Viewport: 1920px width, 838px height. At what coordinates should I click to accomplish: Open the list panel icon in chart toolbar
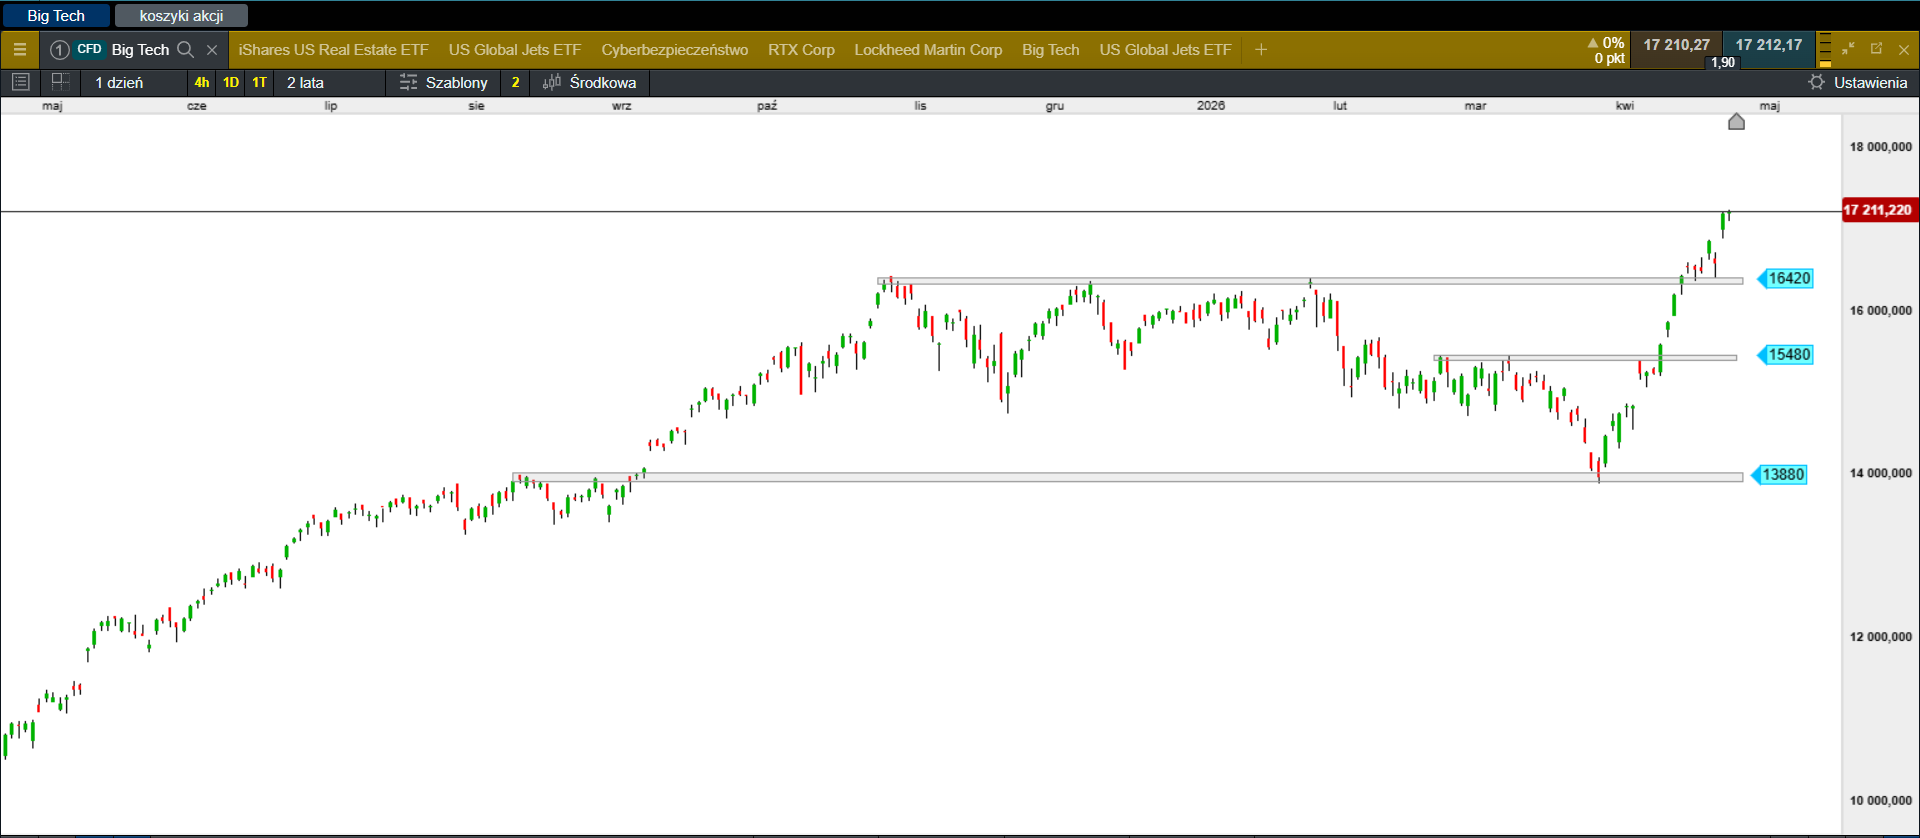[20, 82]
